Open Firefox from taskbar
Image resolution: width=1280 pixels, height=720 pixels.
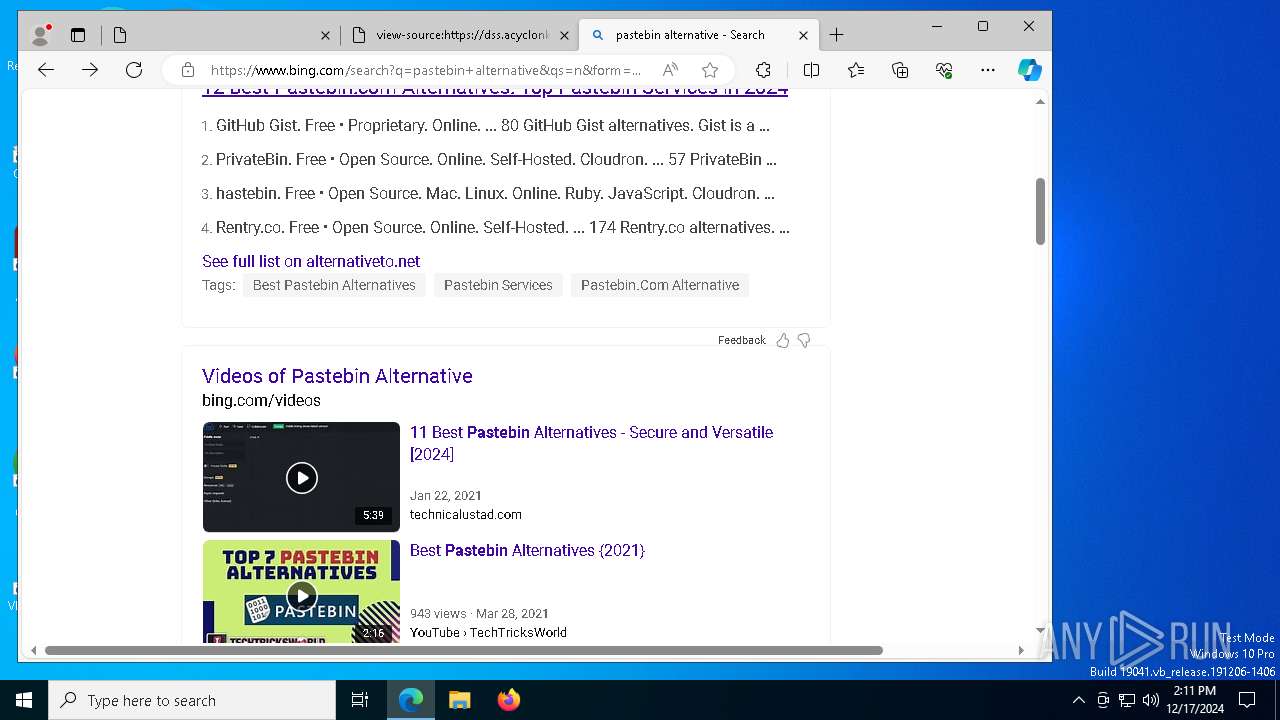coord(508,700)
